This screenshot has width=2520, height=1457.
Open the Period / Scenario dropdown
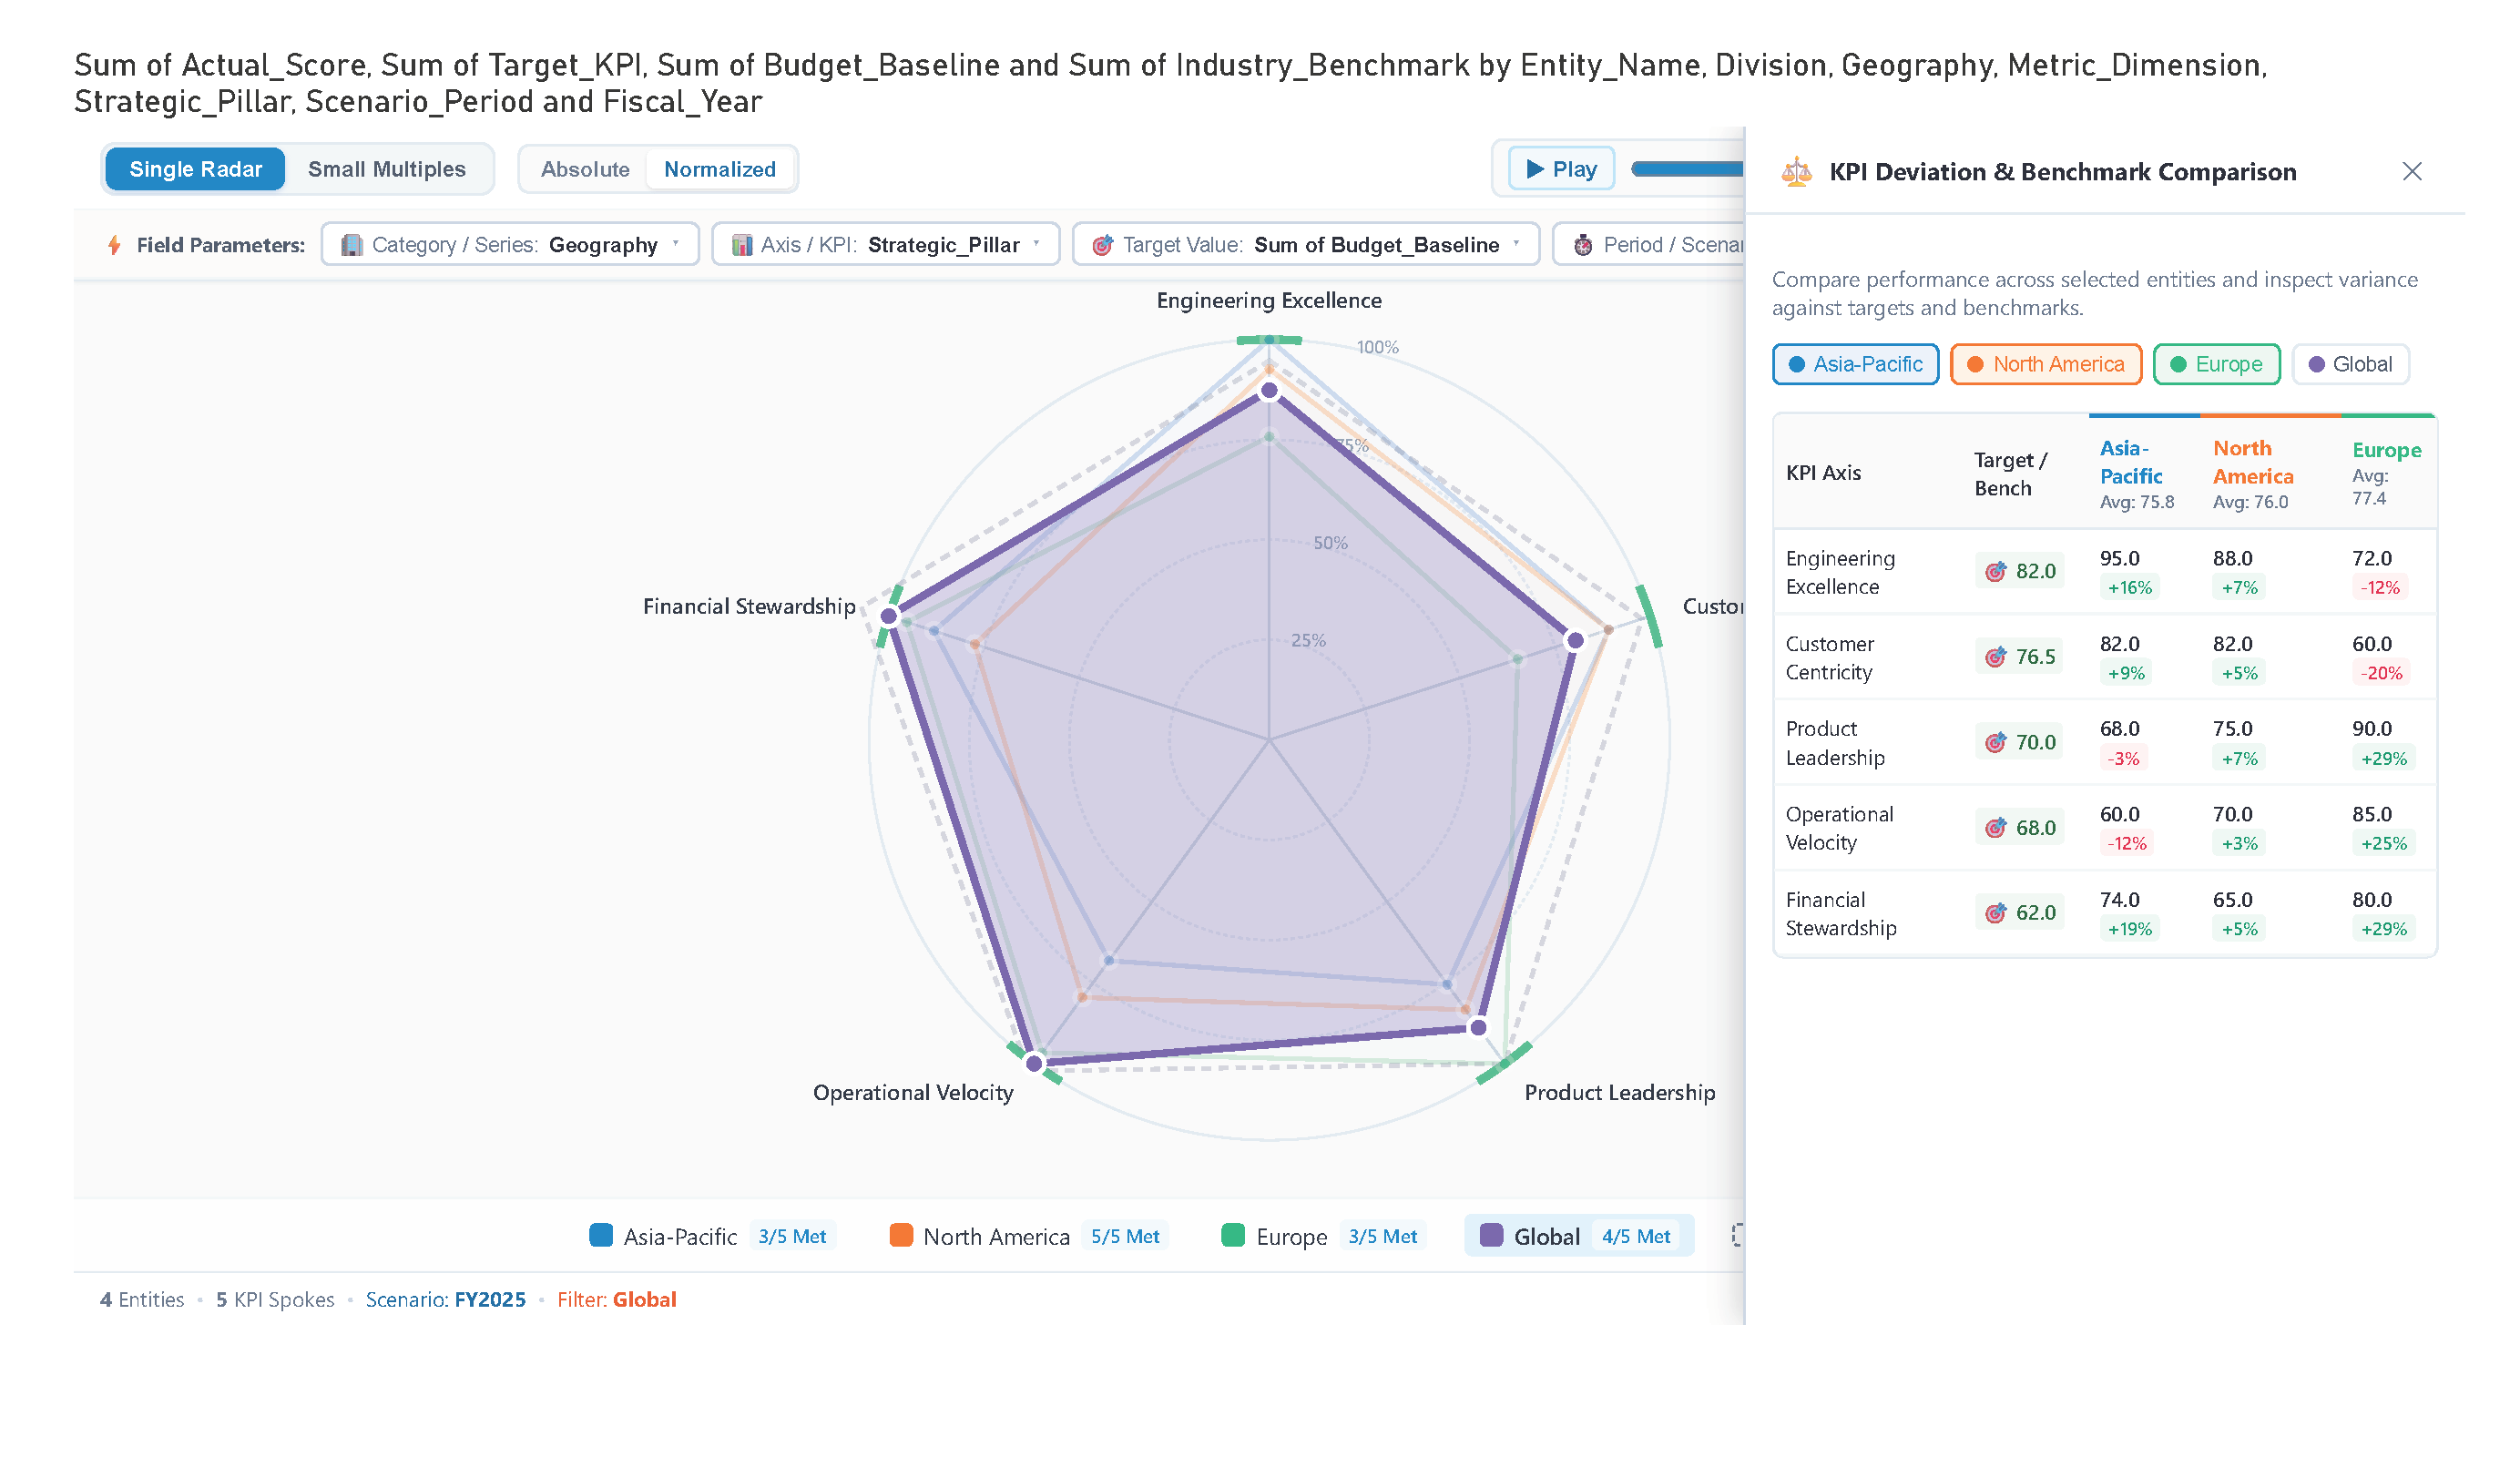1650,245
